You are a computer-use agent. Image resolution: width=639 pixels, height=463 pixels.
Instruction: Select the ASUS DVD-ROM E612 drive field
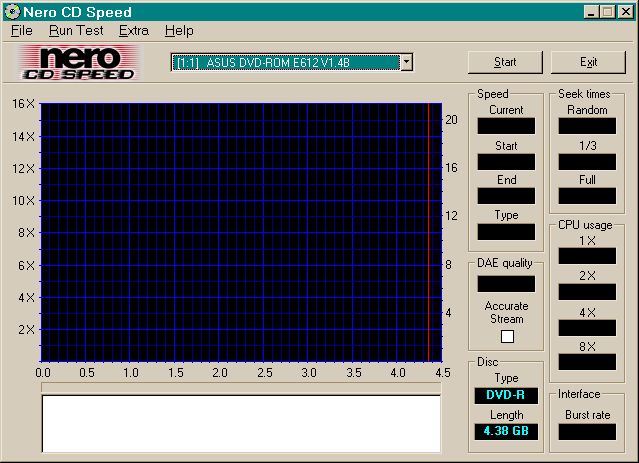tap(285, 63)
